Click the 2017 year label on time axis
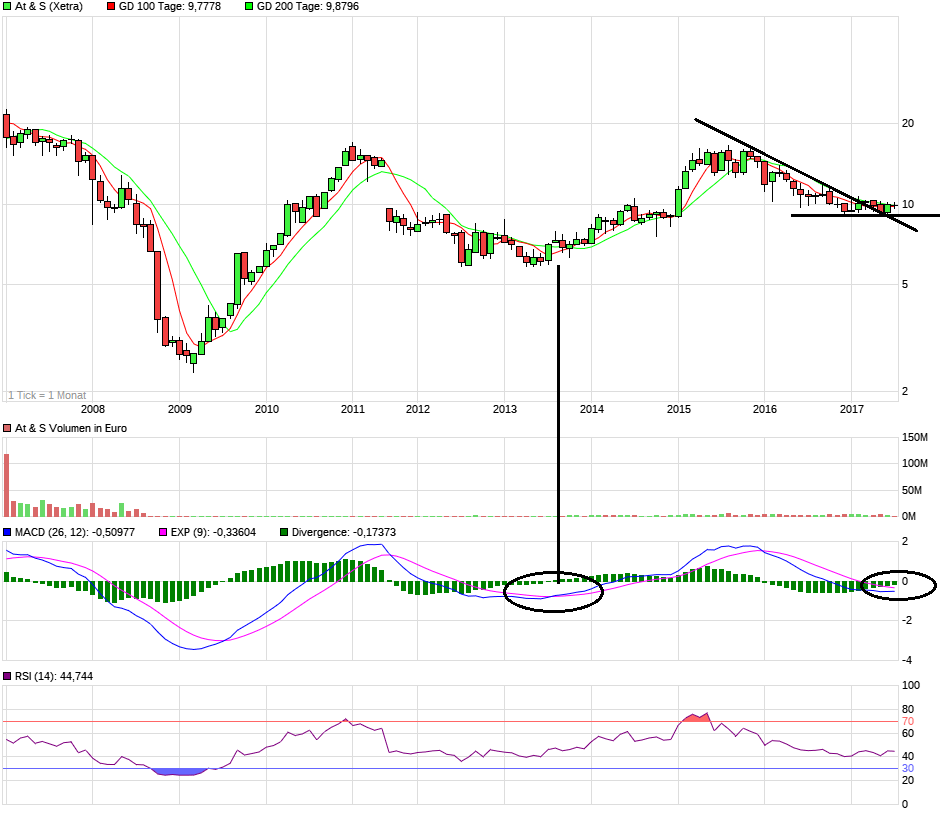 852,409
